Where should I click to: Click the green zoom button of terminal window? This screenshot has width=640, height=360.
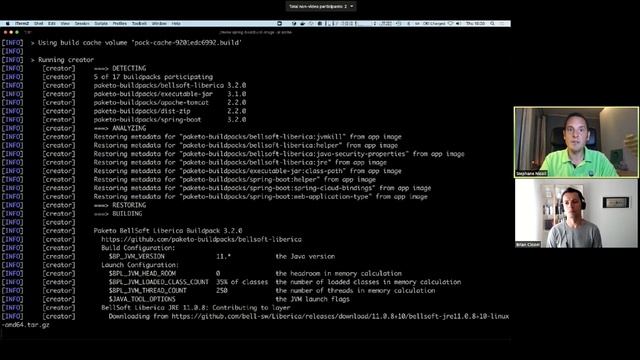click(17, 32)
